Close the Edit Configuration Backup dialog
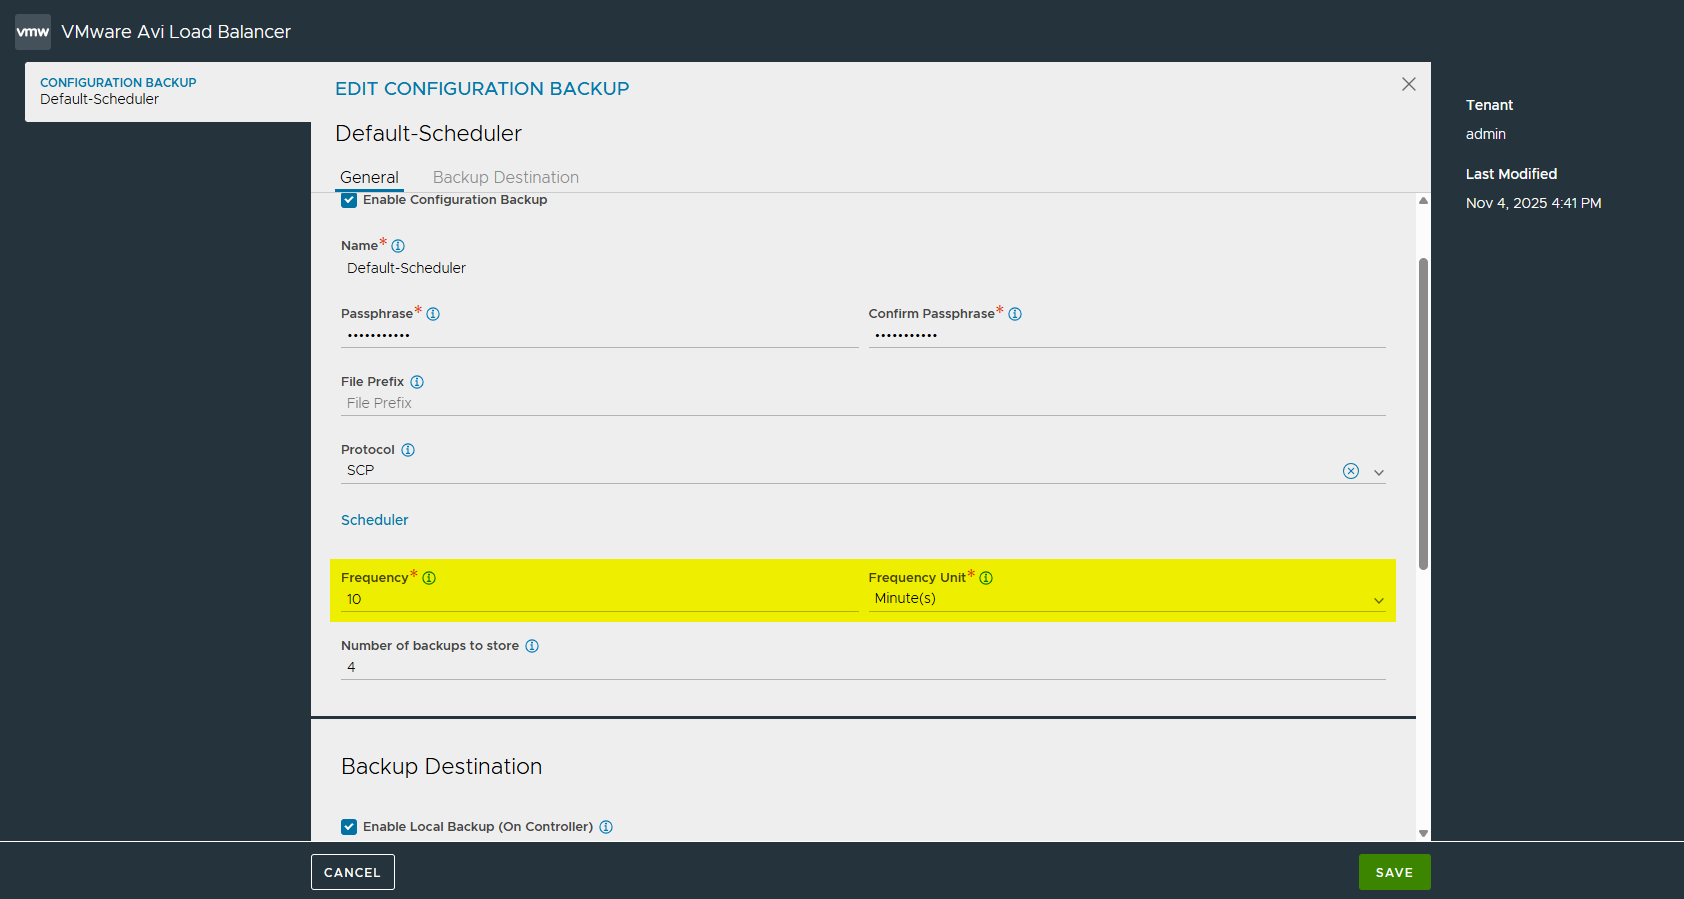 tap(1408, 84)
